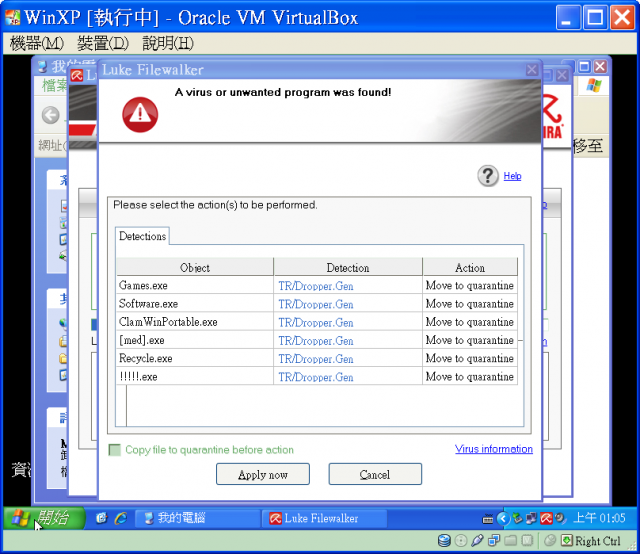Click VirtualBox USB devices status icon
The image size is (640, 554).
(x=477, y=541)
